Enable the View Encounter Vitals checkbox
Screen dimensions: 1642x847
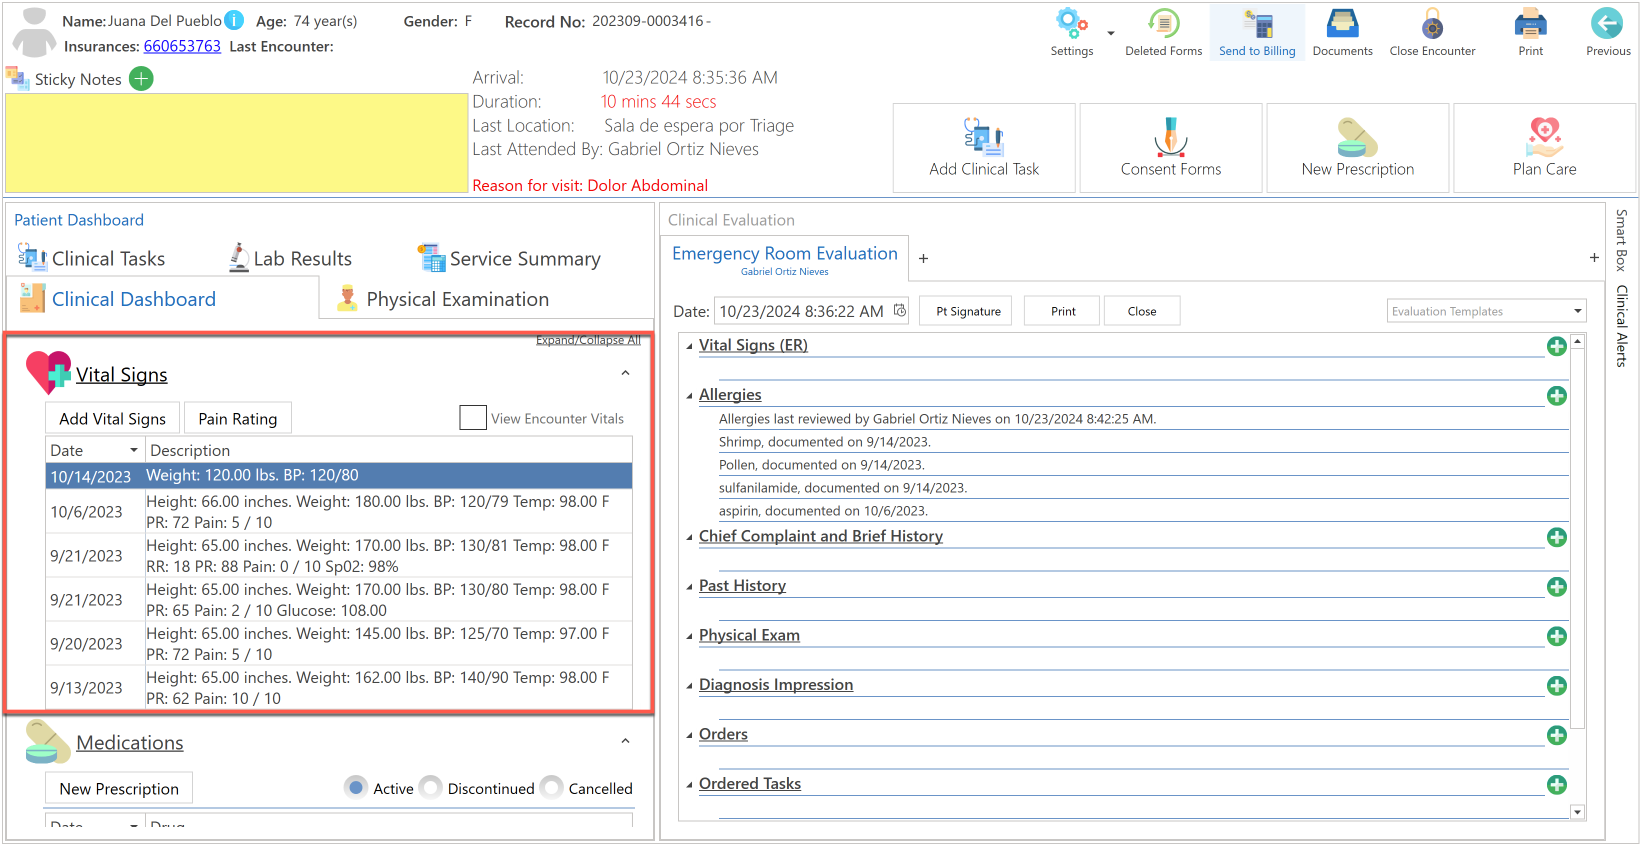click(x=473, y=418)
